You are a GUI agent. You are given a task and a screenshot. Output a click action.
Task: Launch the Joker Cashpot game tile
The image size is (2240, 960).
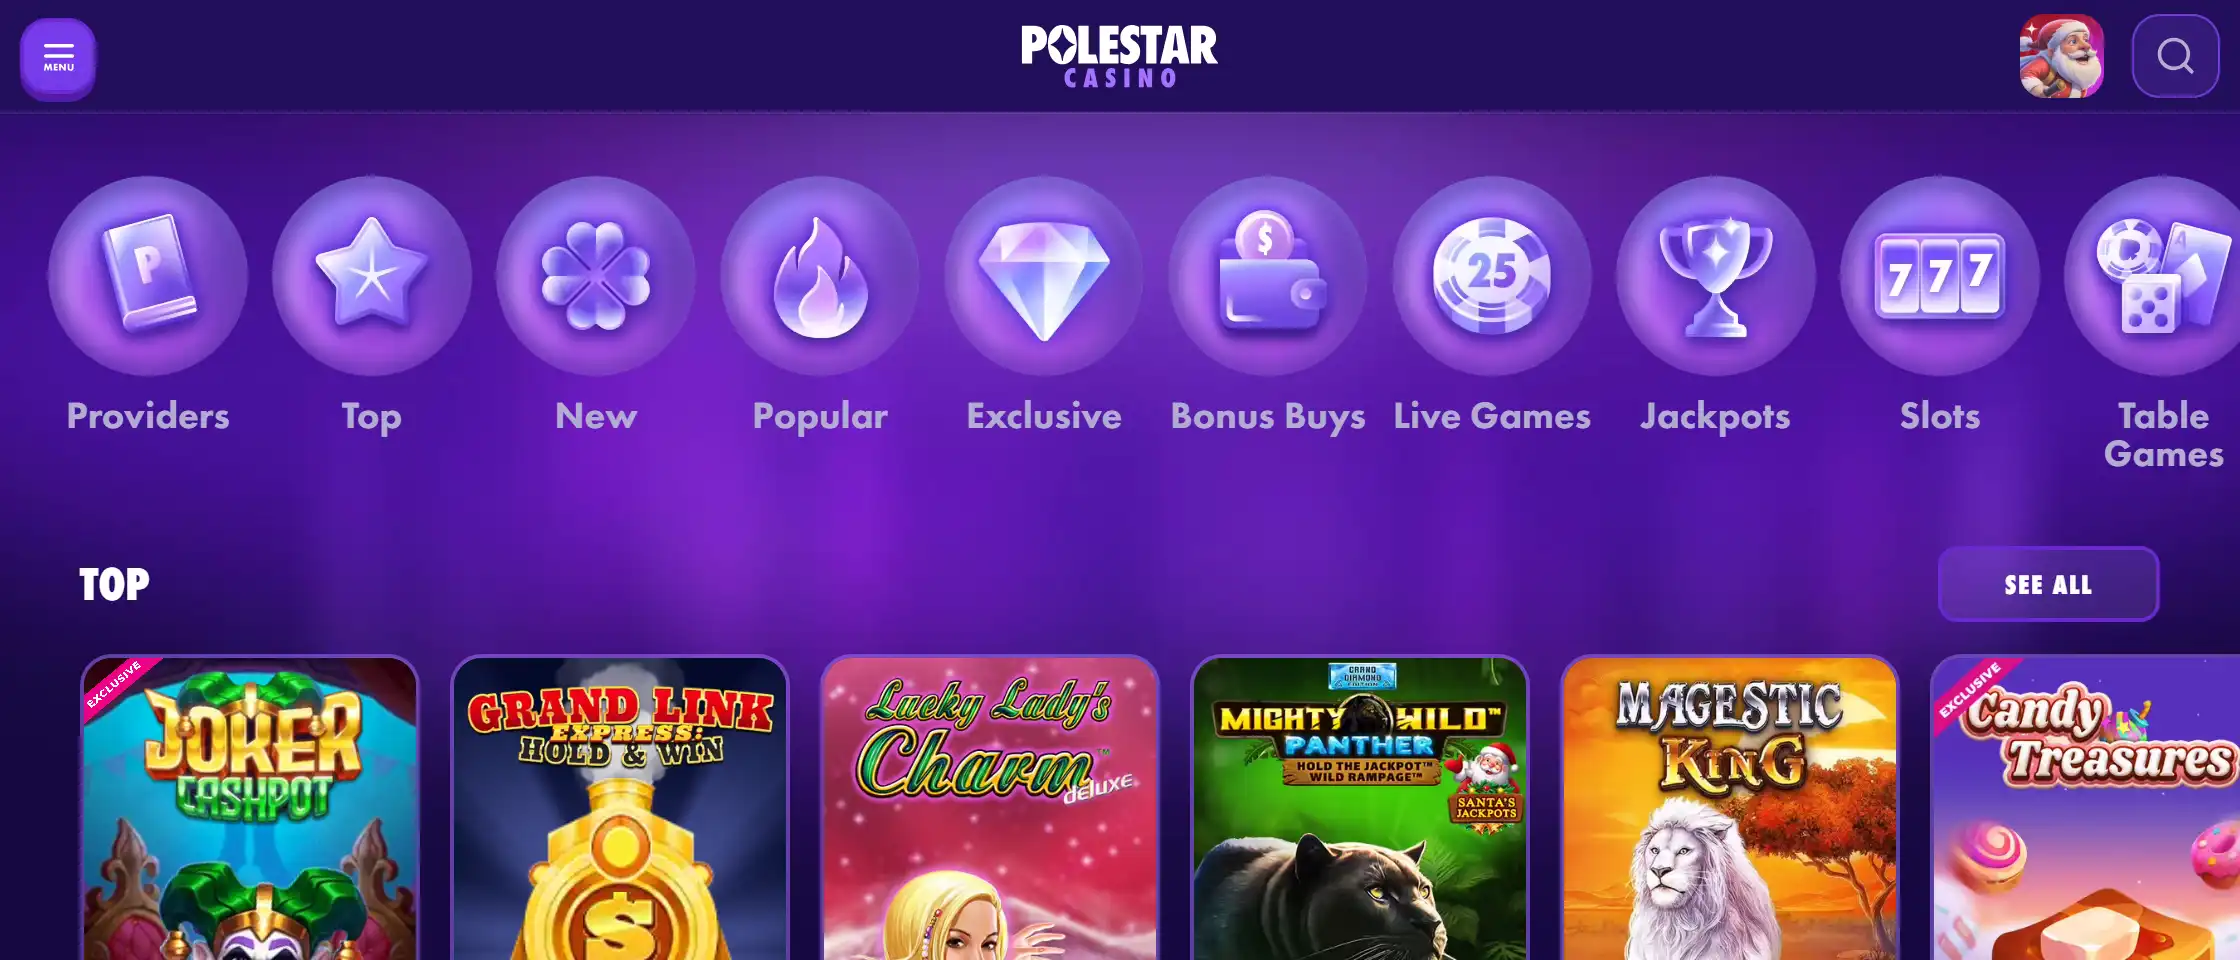pos(250,808)
